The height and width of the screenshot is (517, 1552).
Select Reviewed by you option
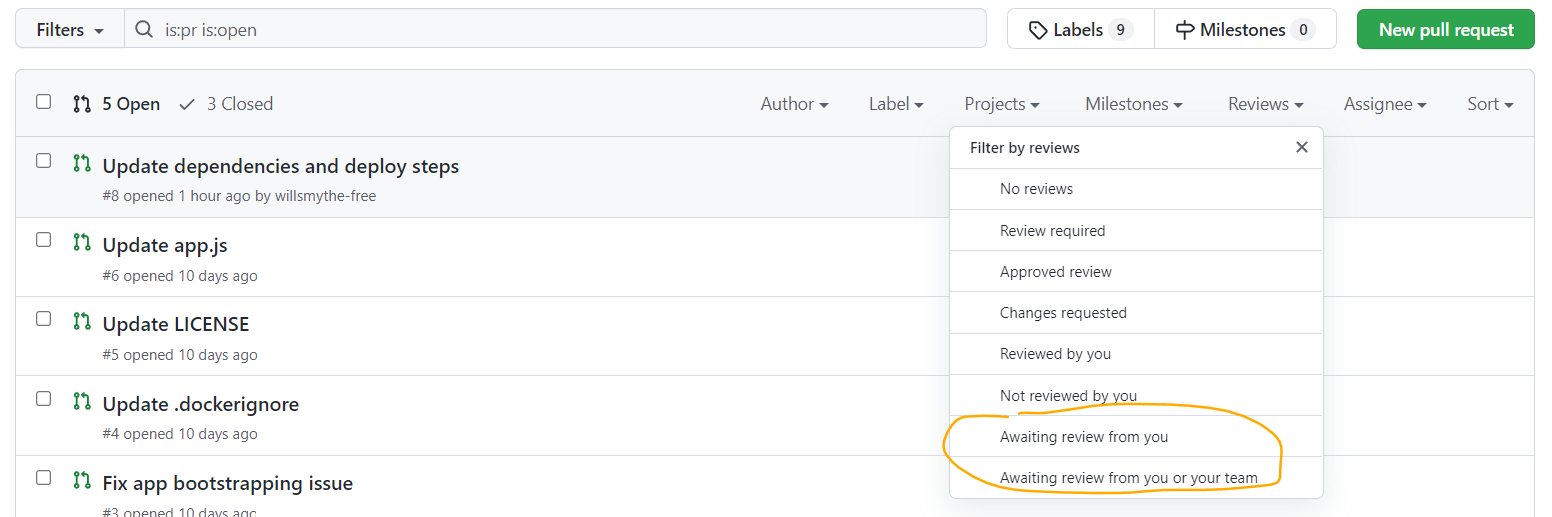pyautogui.click(x=1136, y=353)
